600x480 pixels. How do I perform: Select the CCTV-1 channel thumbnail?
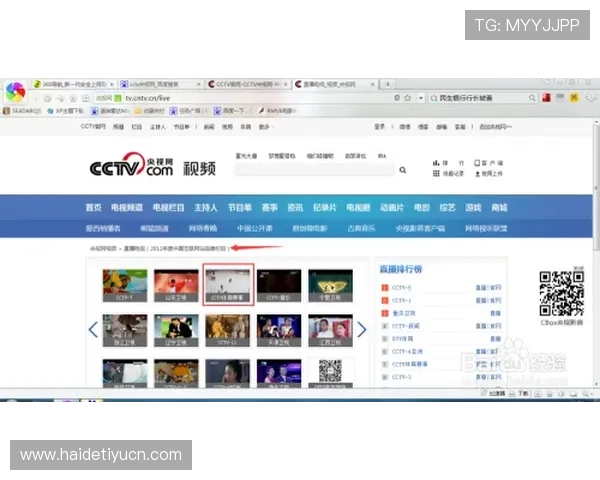coord(125,286)
